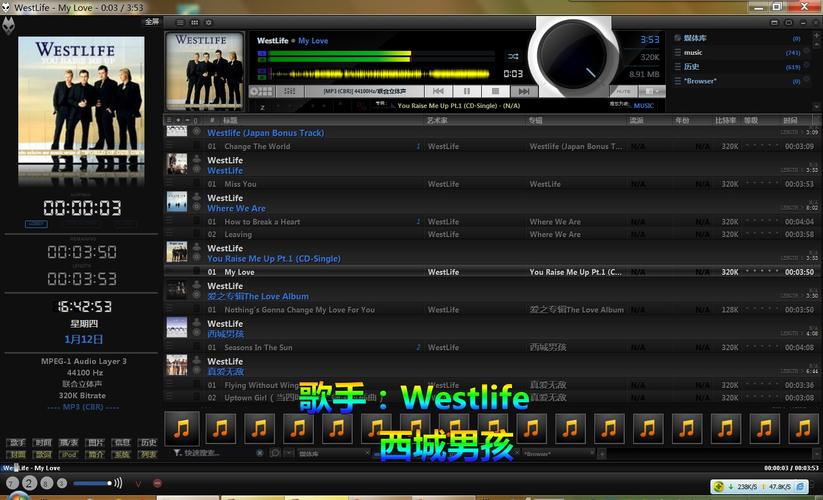Click the red V icon

138,484
